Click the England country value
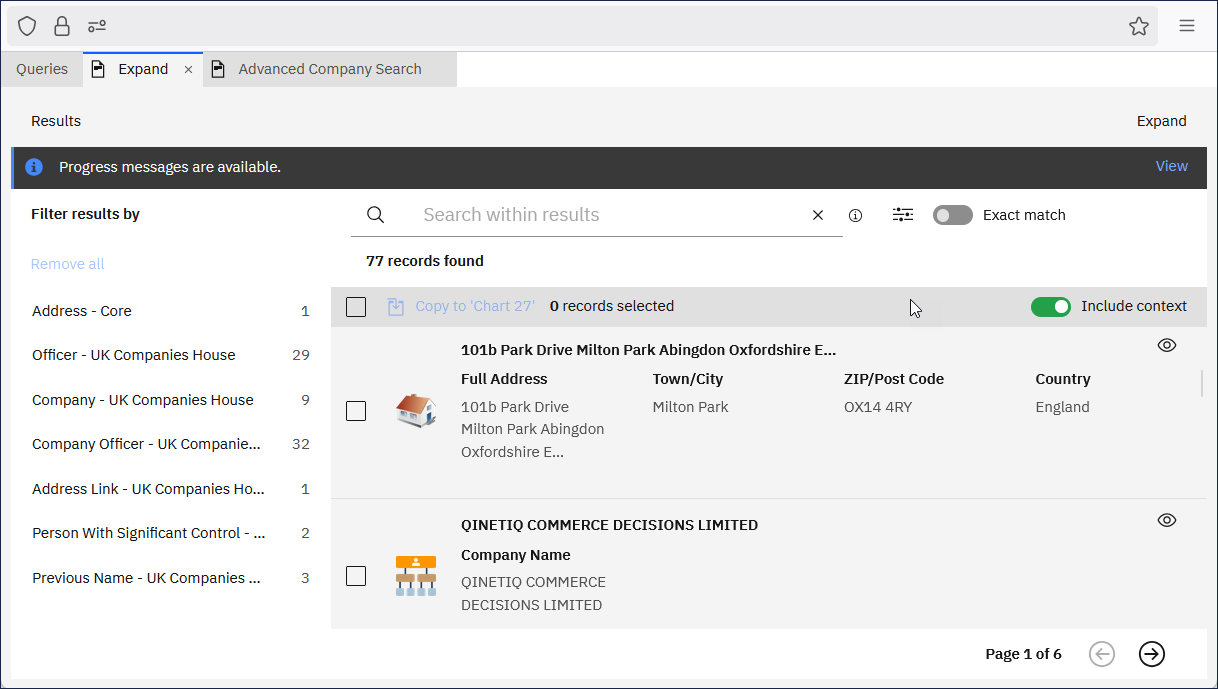1218x689 pixels. click(1062, 407)
